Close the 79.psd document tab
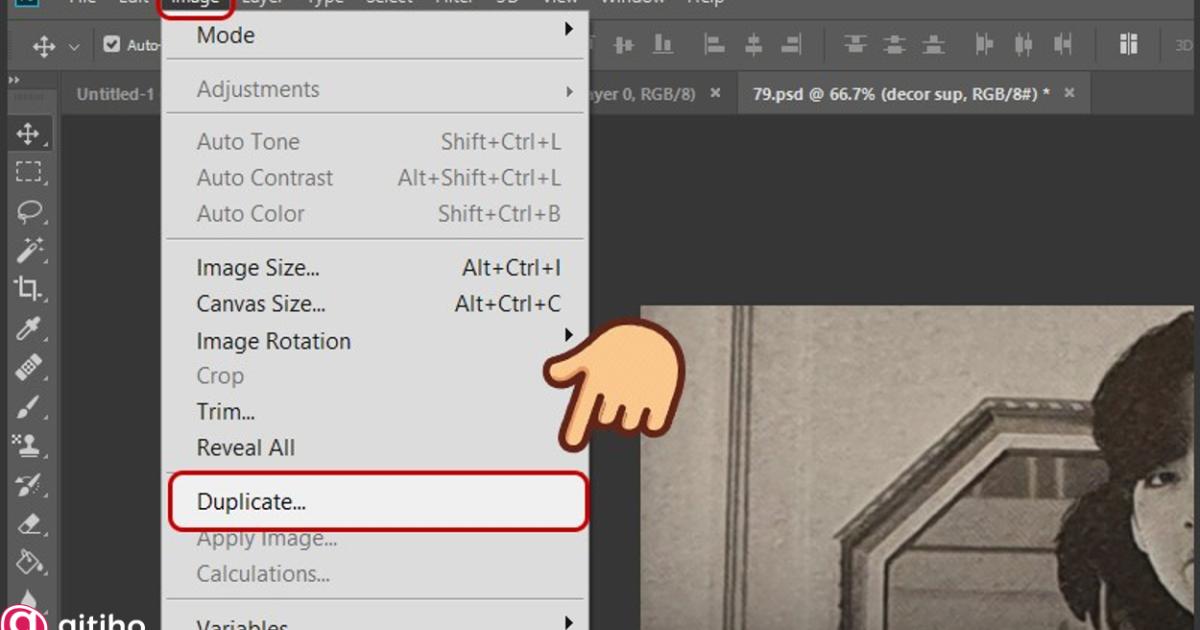The width and height of the screenshot is (1200, 630). 1069,93
